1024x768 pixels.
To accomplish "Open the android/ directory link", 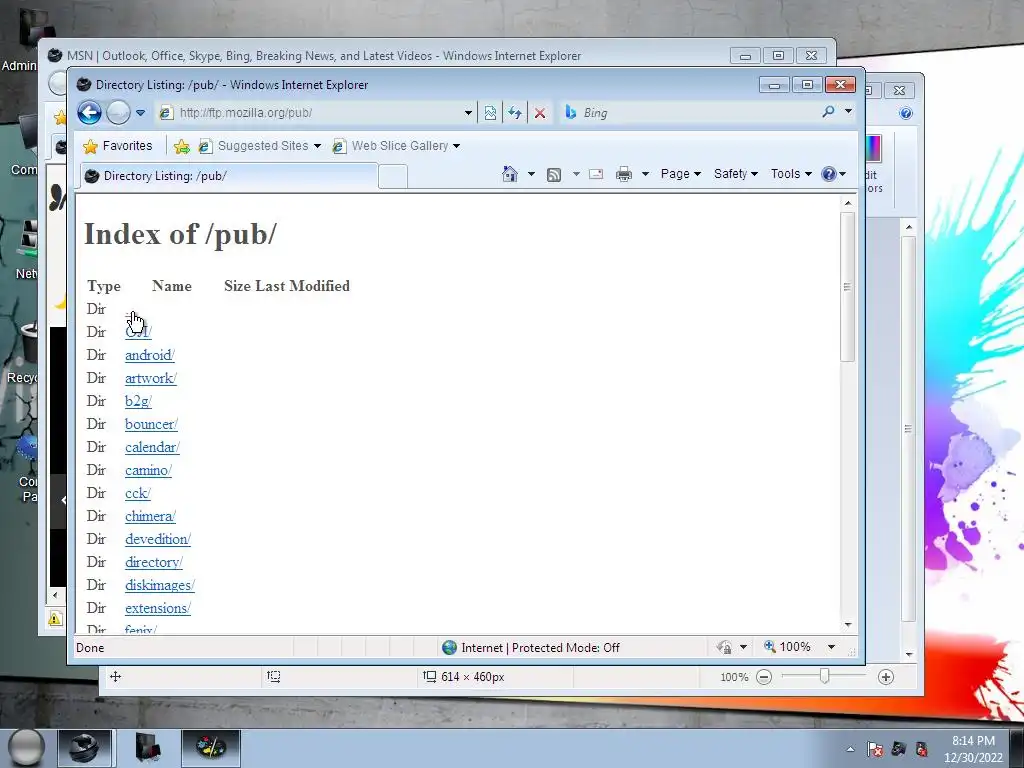I will tap(150, 355).
